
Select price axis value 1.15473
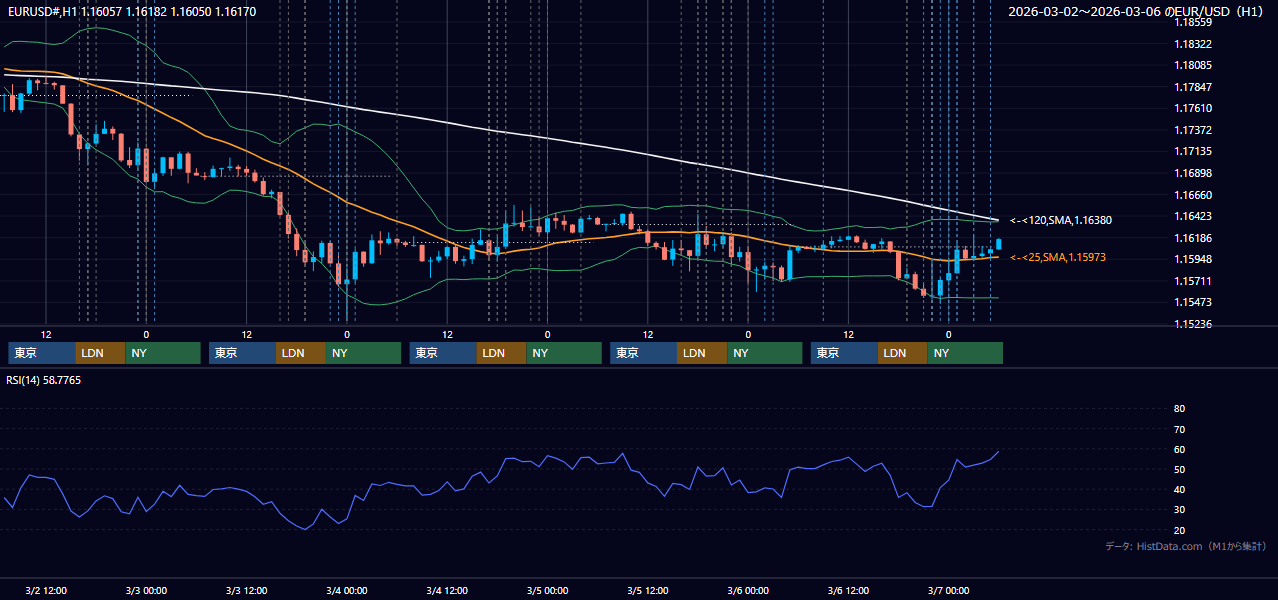pyautogui.click(x=1192, y=303)
